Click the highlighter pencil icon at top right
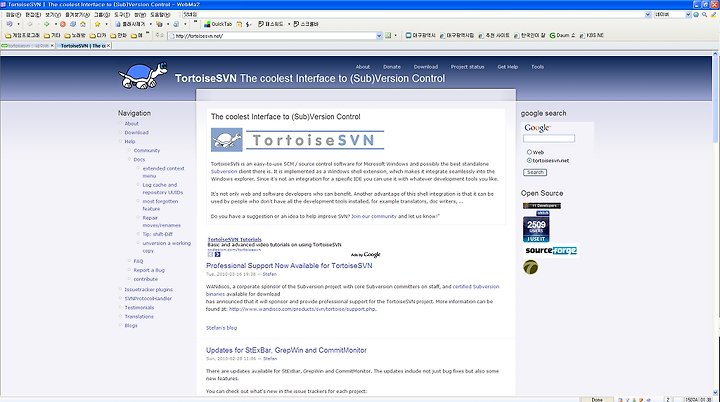This screenshot has width=720, height=402. click(x=714, y=15)
